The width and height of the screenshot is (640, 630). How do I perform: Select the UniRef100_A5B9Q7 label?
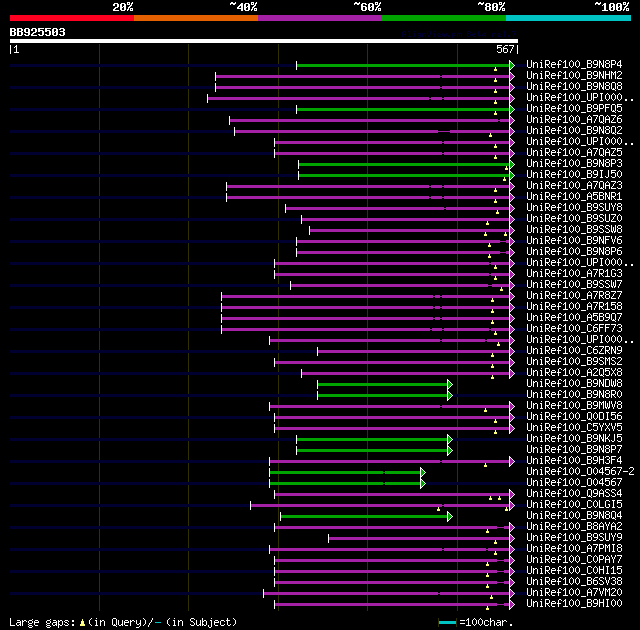[x=574, y=318]
